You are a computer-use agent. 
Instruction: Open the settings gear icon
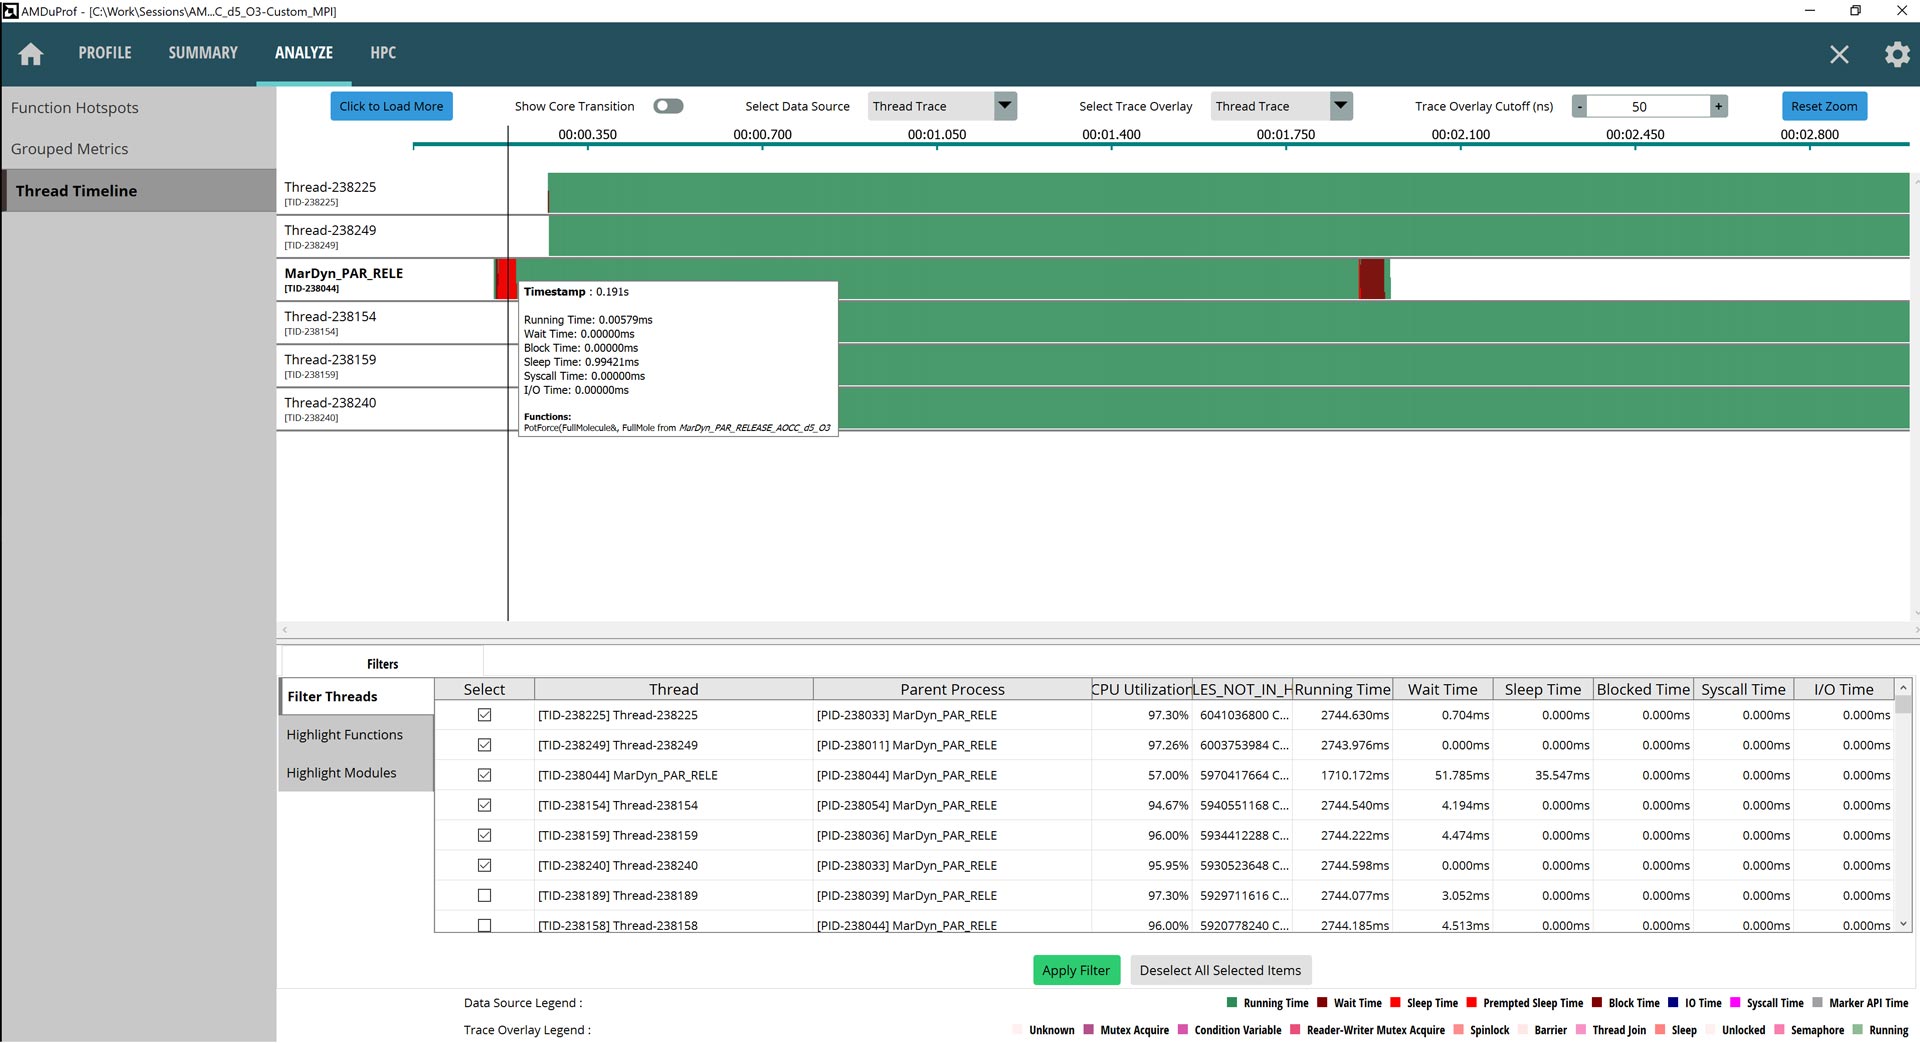click(1897, 54)
